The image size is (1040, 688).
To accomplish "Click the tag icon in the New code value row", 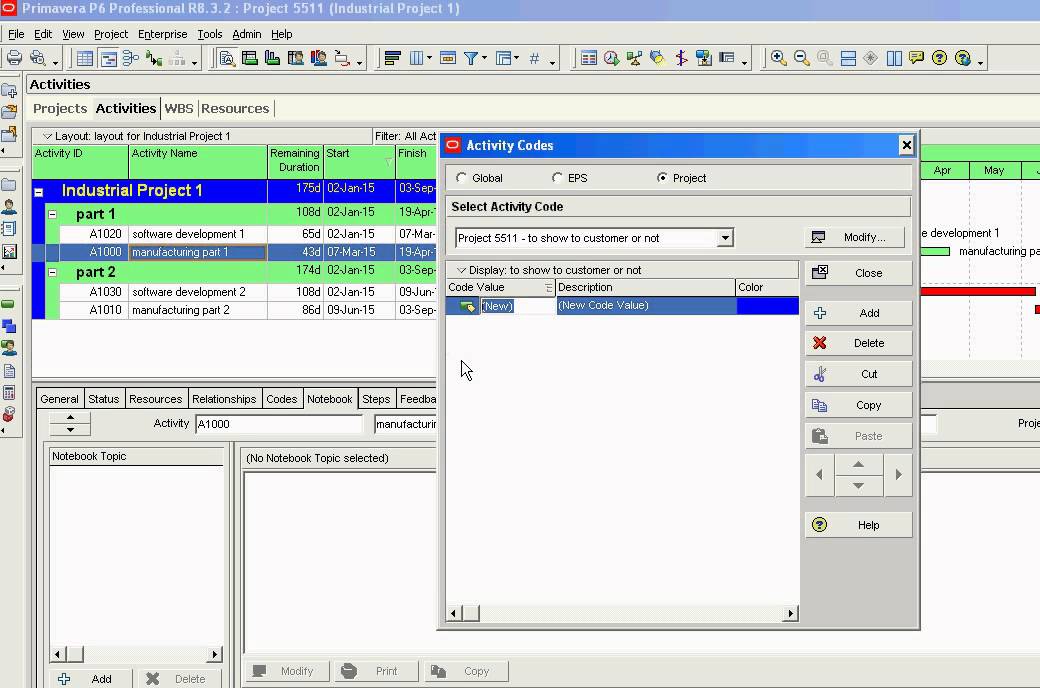I will click(x=467, y=306).
